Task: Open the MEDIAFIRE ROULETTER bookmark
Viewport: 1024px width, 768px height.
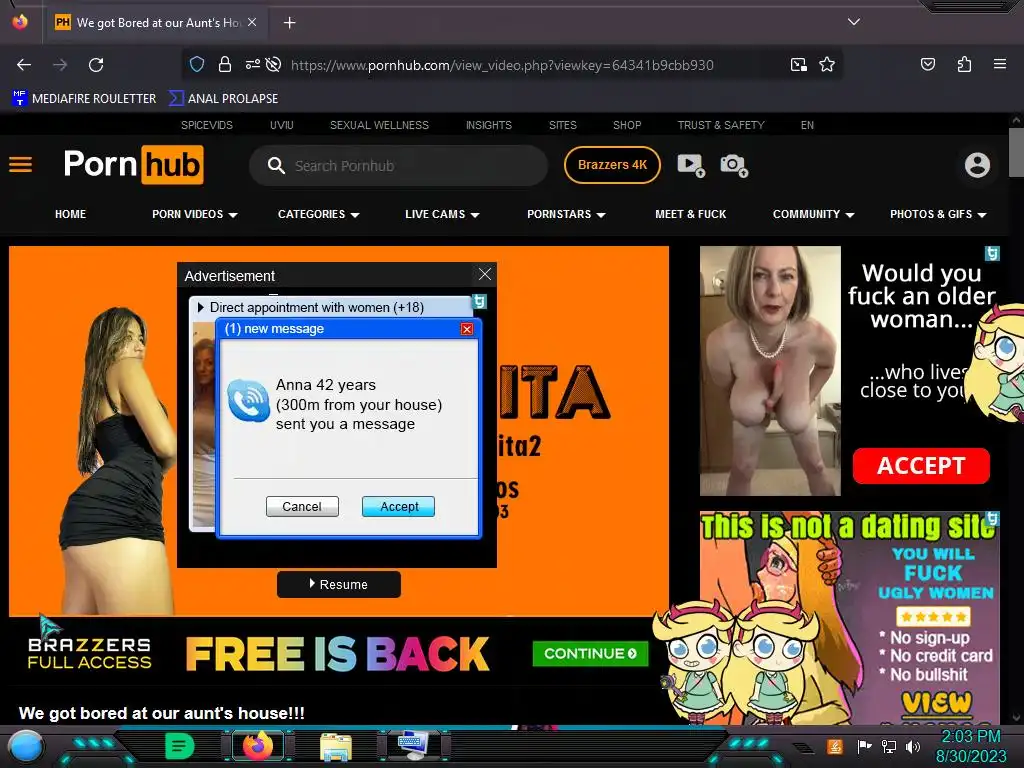Action: (x=84, y=99)
